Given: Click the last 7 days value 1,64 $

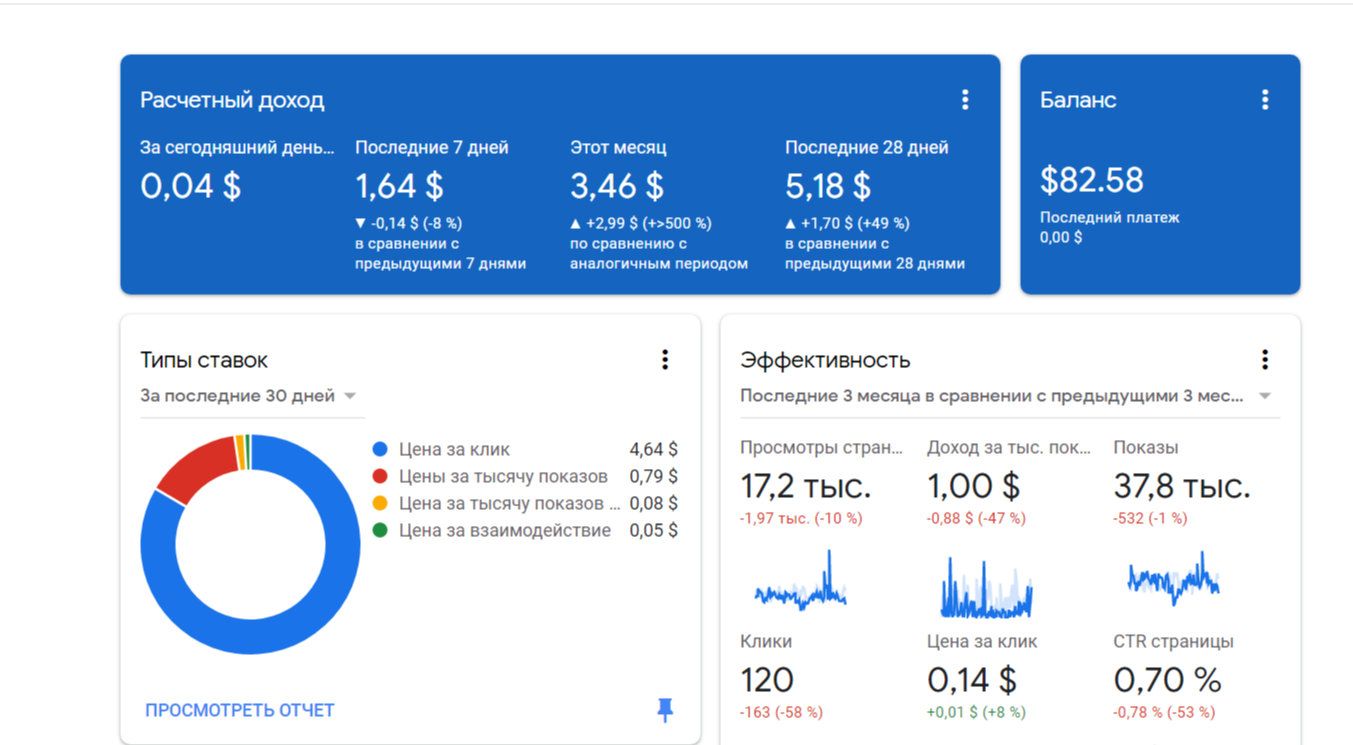Looking at the screenshot, I should 399,186.
